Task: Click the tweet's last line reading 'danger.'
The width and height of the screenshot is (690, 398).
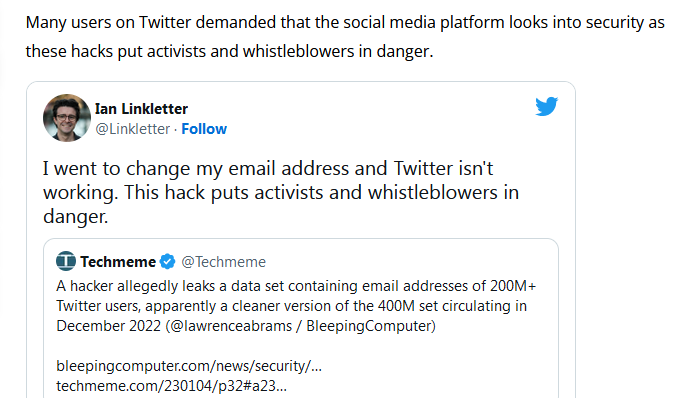Action: point(75,217)
